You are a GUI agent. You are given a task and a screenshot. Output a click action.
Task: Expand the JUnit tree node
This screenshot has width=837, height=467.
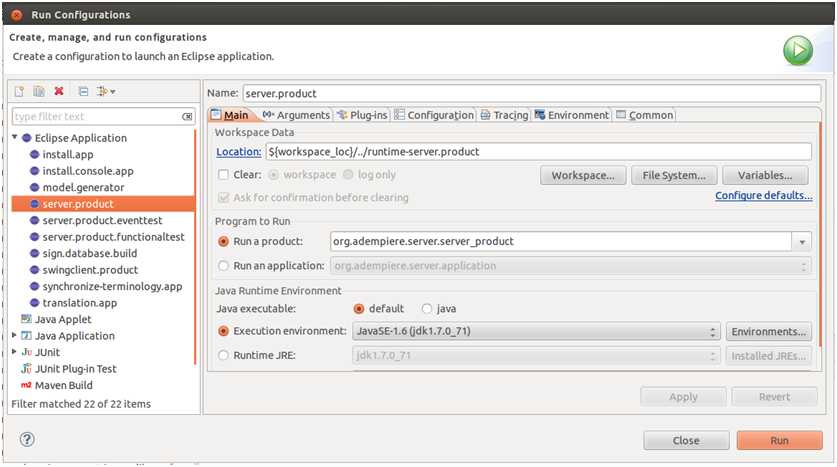point(14,352)
